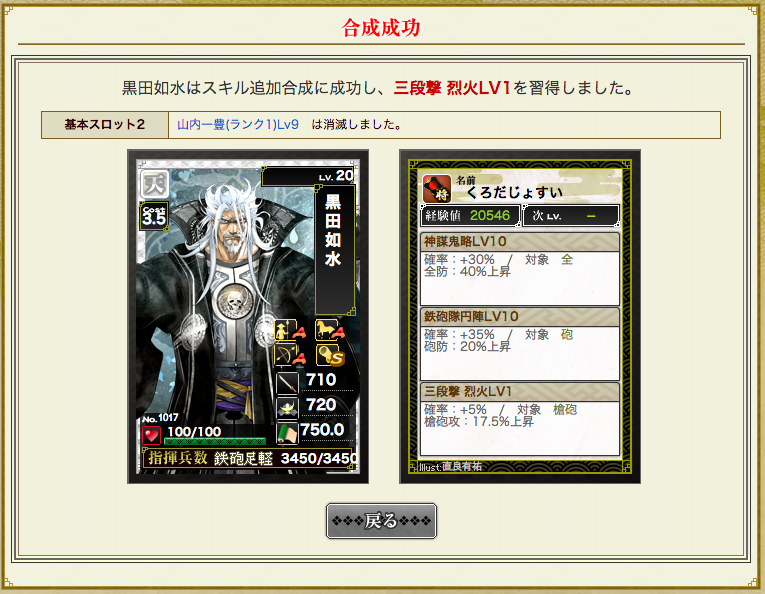Click the sword attack stat icon
This screenshot has width=765, height=594.
[287, 382]
